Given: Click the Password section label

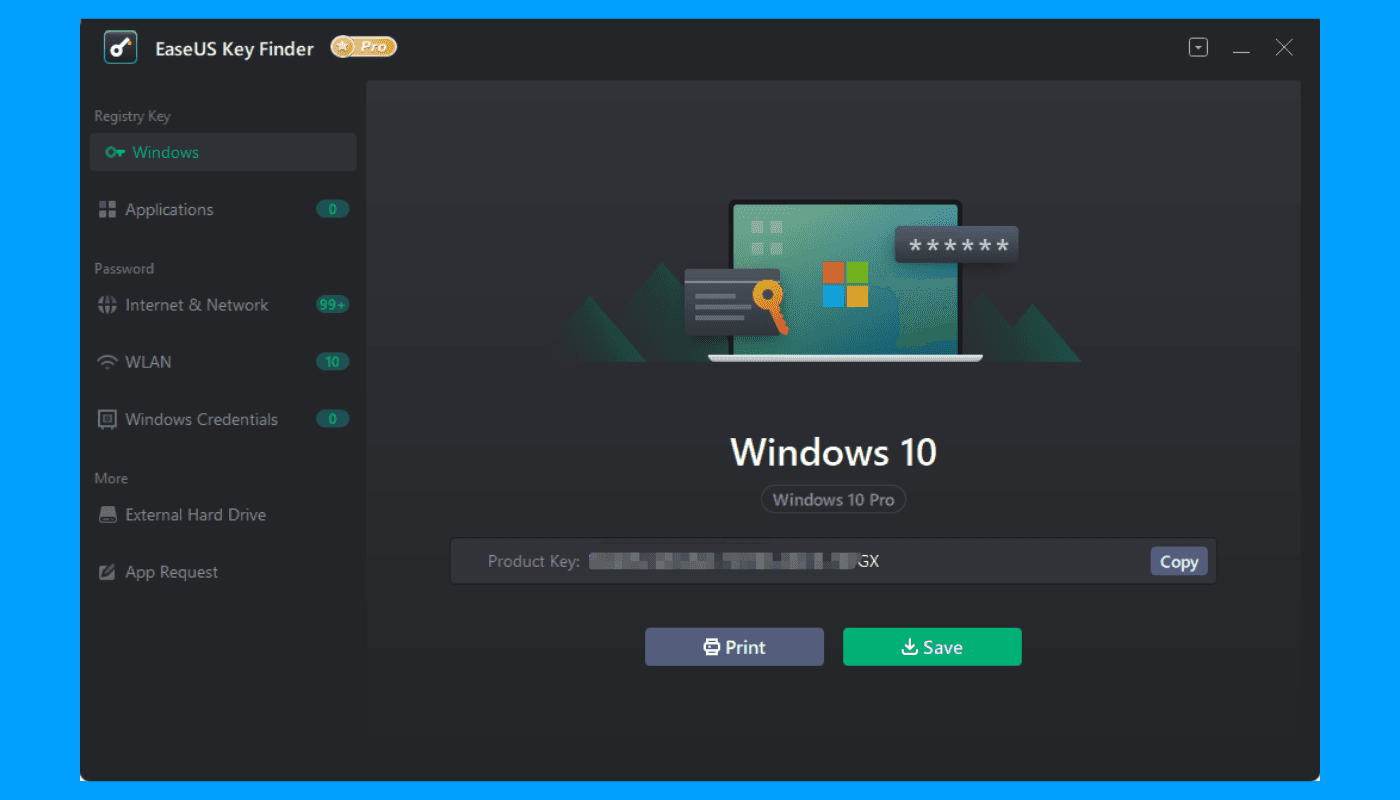Looking at the screenshot, I should (124, 268).
